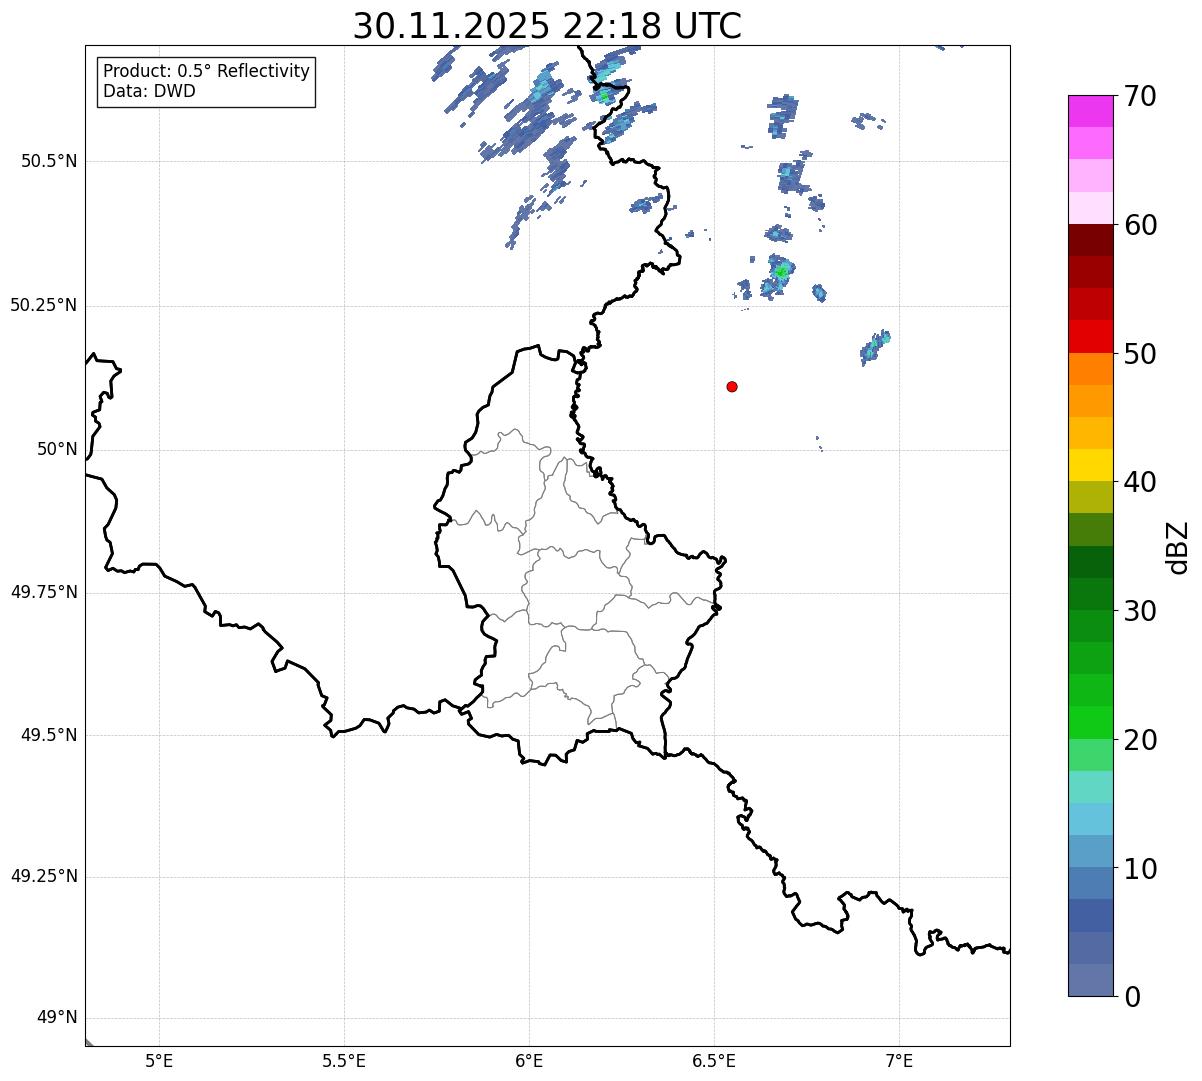This screenshot has height=1081, width=1202.
Task: Click the 5.5°E longitude label
Action: click(x=344, y=1060)
